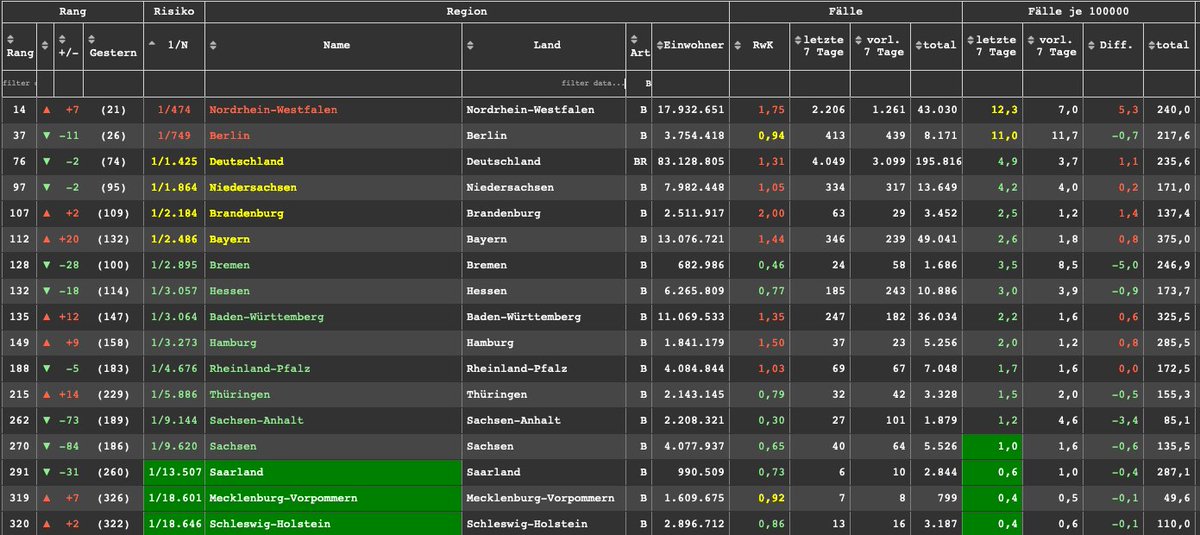This screenshot has height=535, width=1200.
Task: Click Einwohner value 83.128.805
Action: (x=690, y=161)
